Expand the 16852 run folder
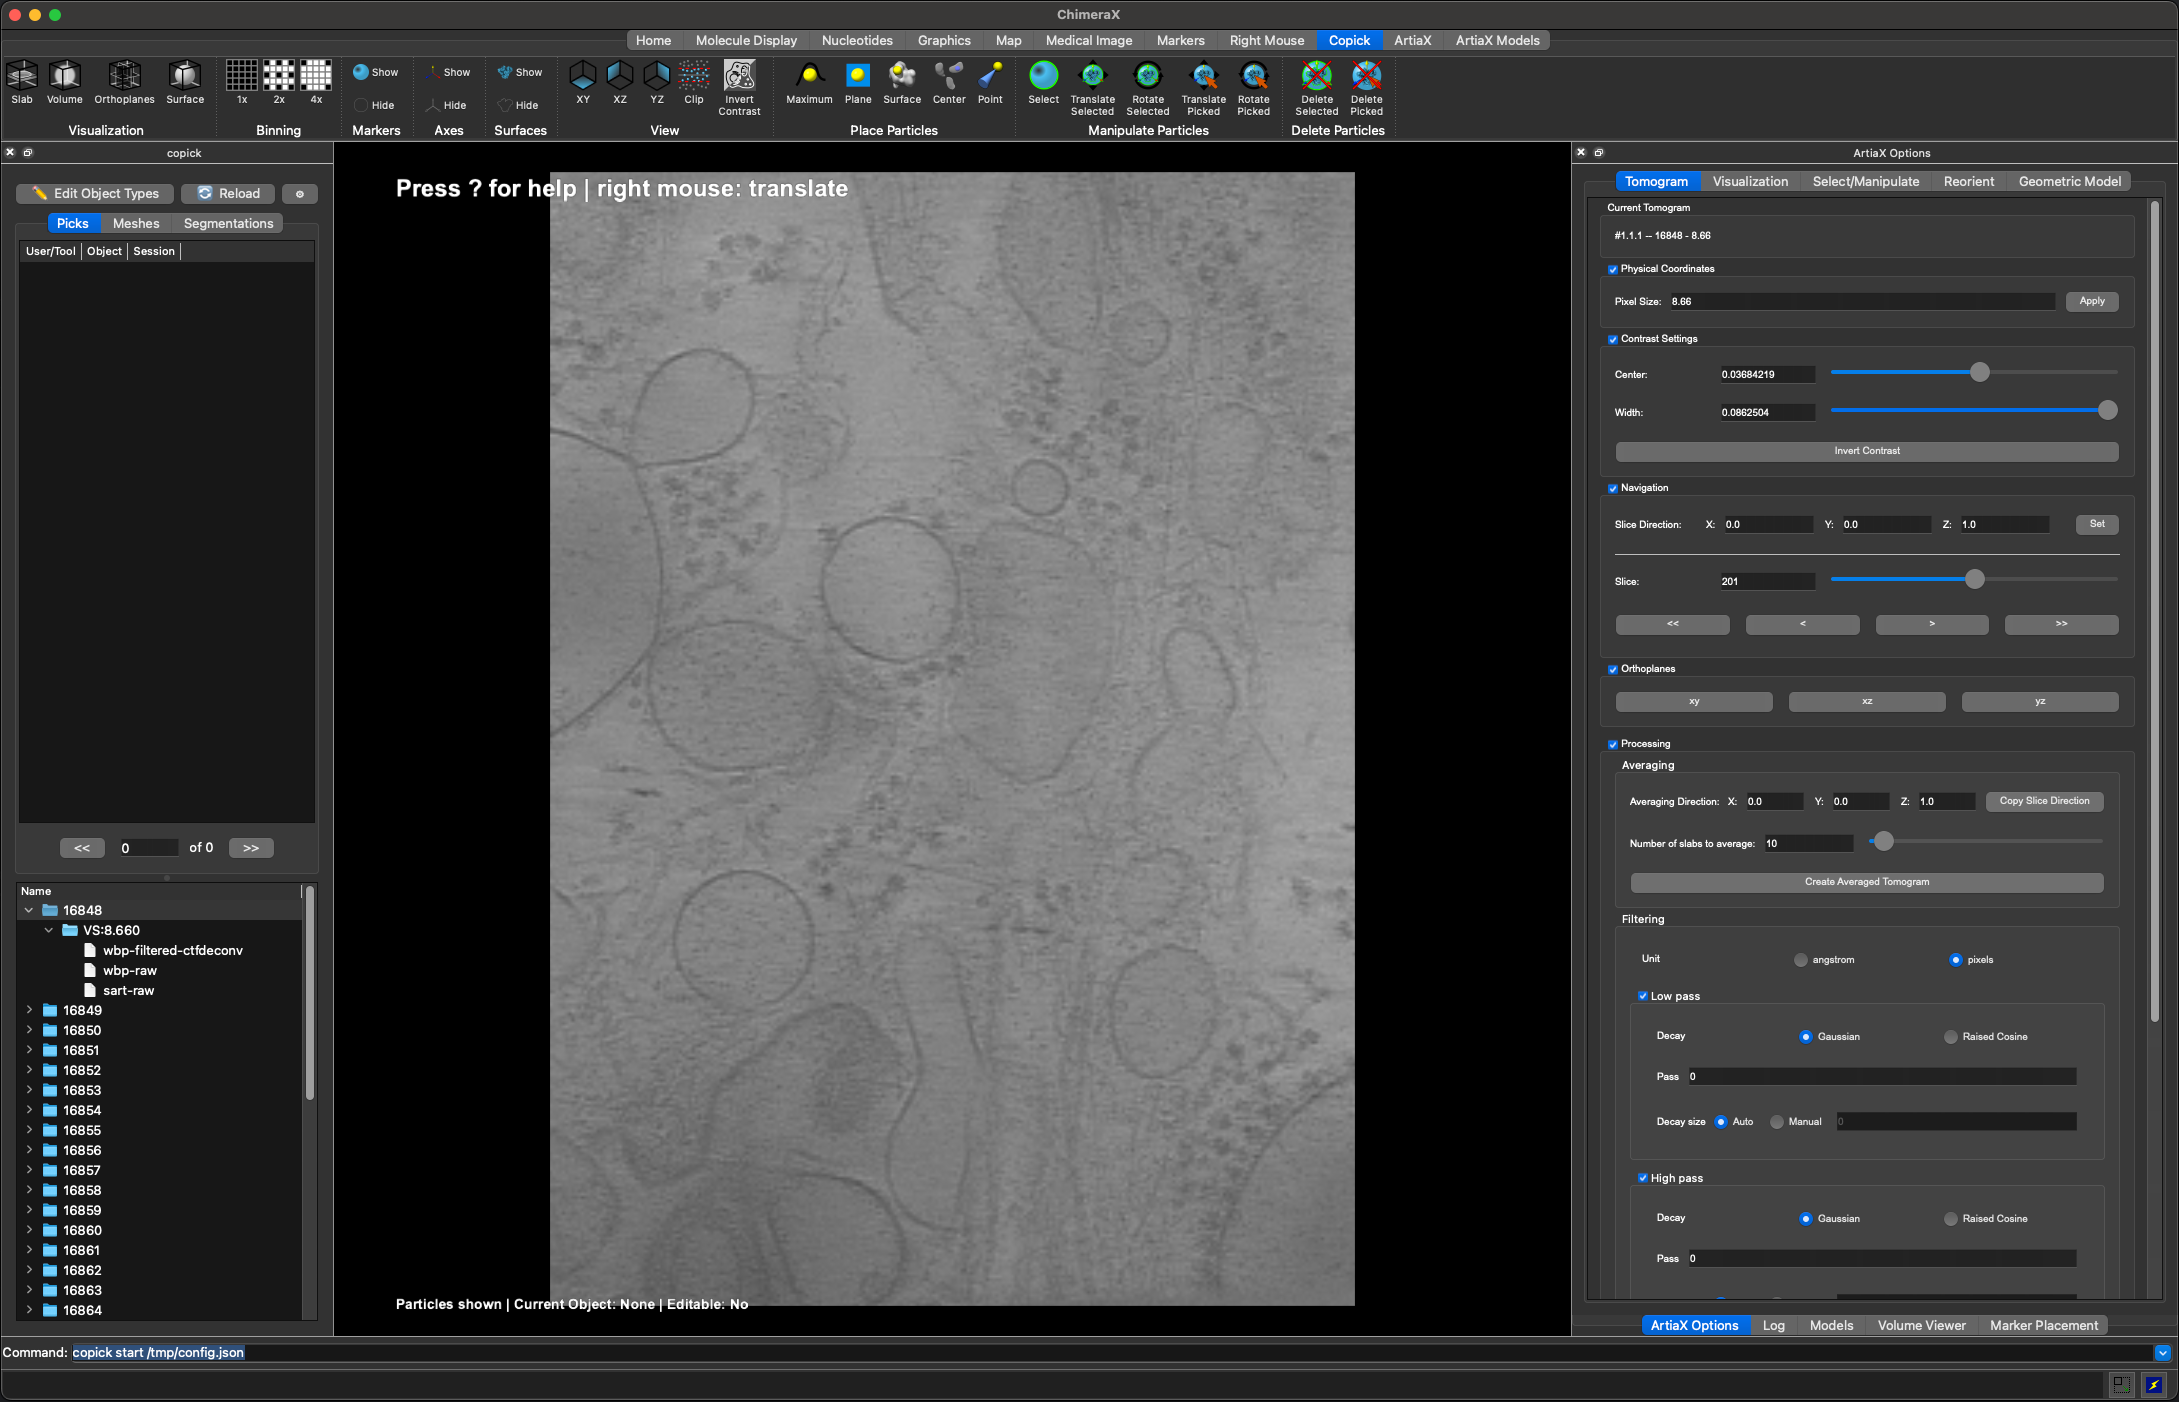2179x1402 pixels. pos(29,1070)
